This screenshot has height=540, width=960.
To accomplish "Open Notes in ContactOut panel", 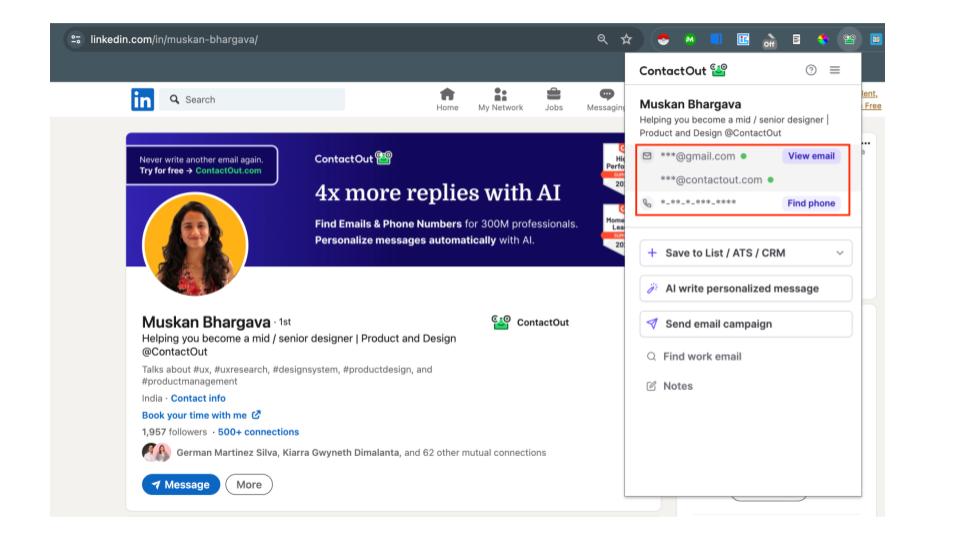I will (x=677, y=386).
